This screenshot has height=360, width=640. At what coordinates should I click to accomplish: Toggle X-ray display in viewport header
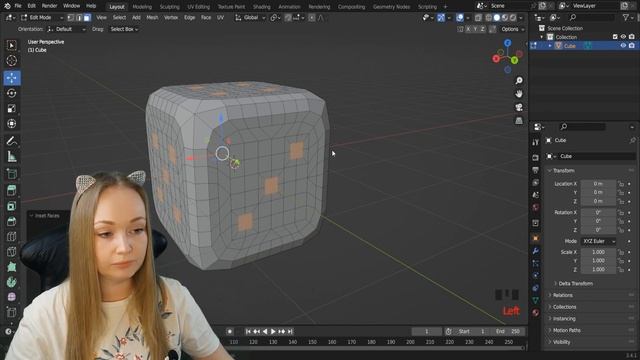click(478, 18)
